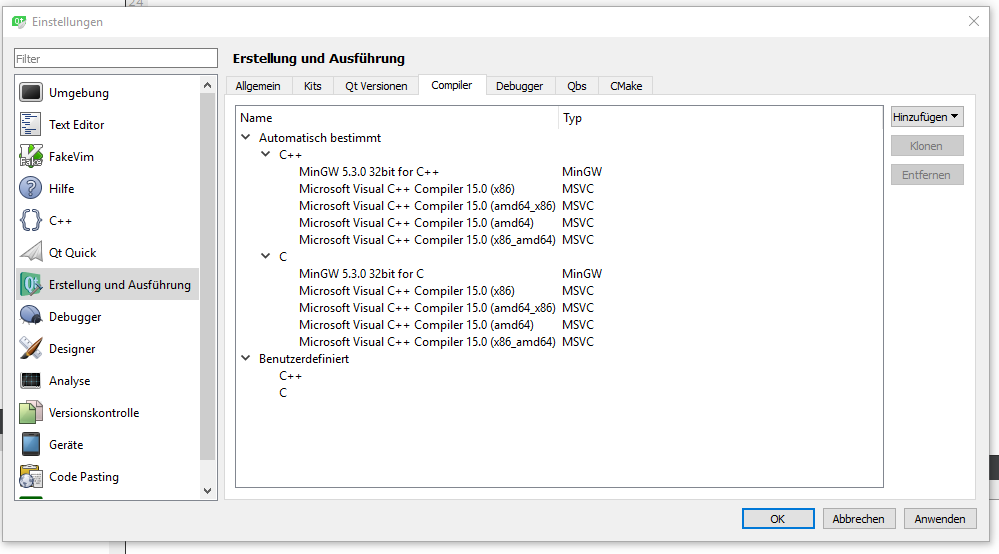This screenshot has height=554, width=999.
Task: Click Erstellung und Ausführung icon
Action: (31, 285)
